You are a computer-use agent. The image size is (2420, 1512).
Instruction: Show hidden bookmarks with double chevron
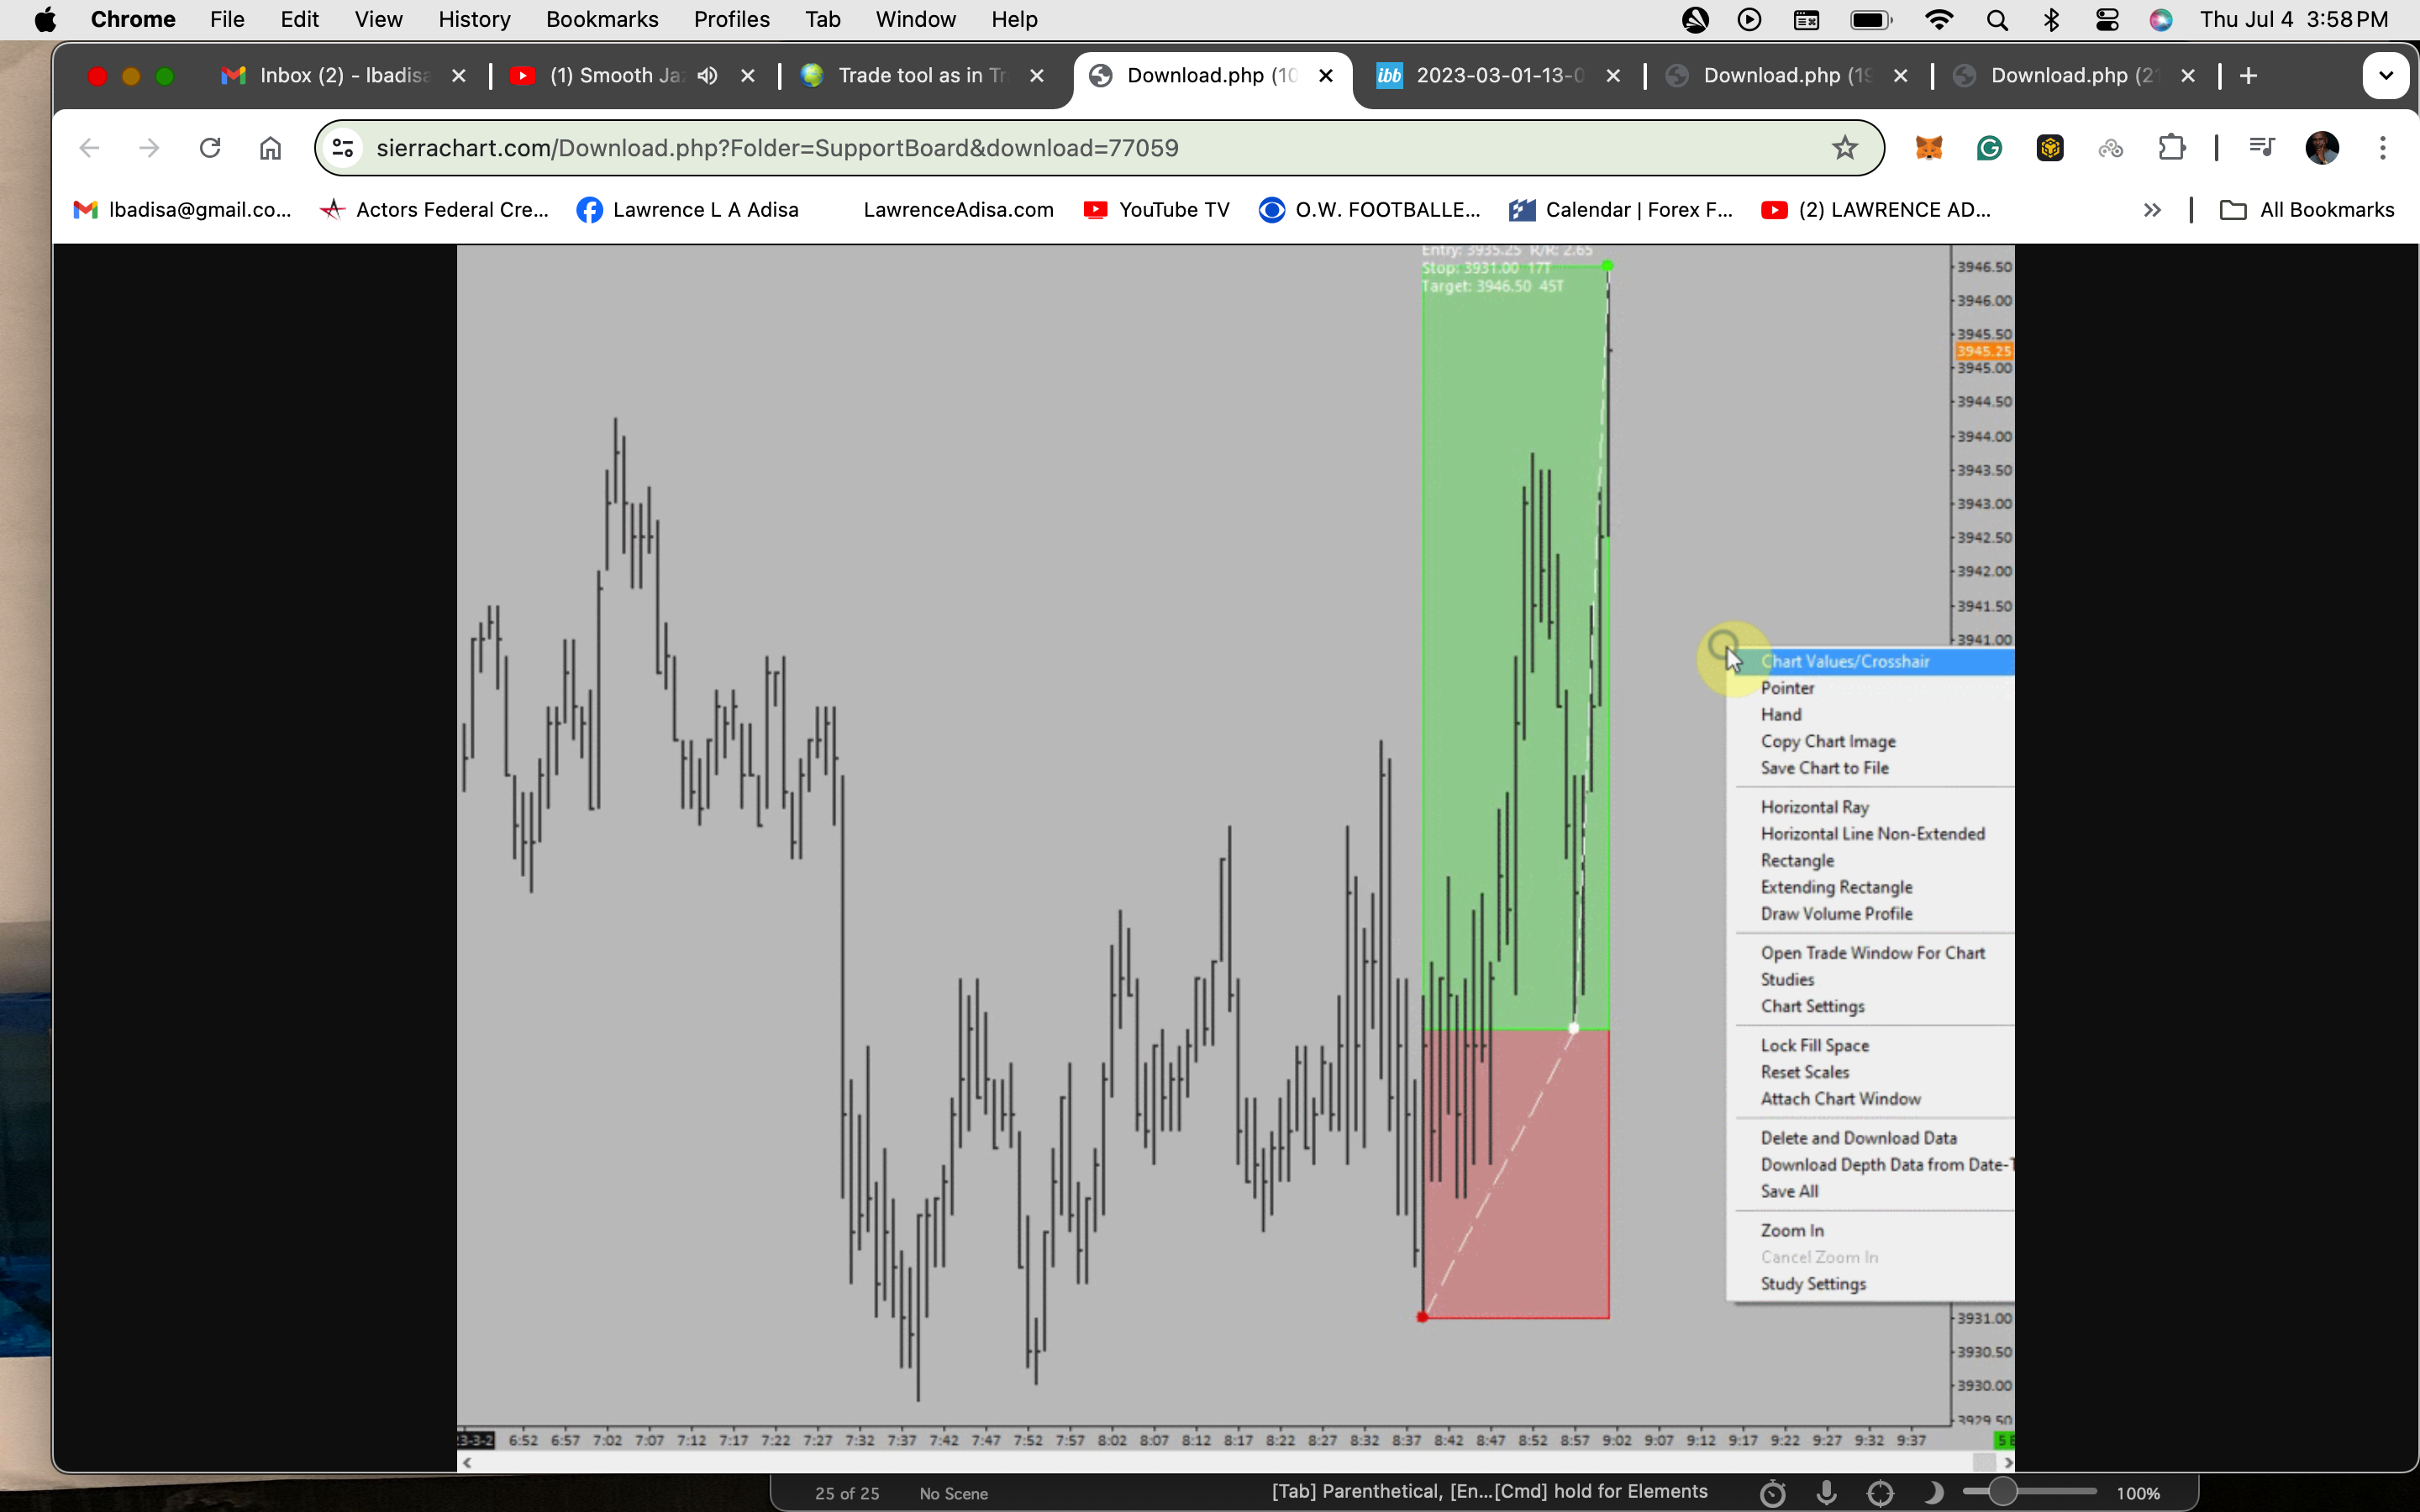[x=2152, y=210]
